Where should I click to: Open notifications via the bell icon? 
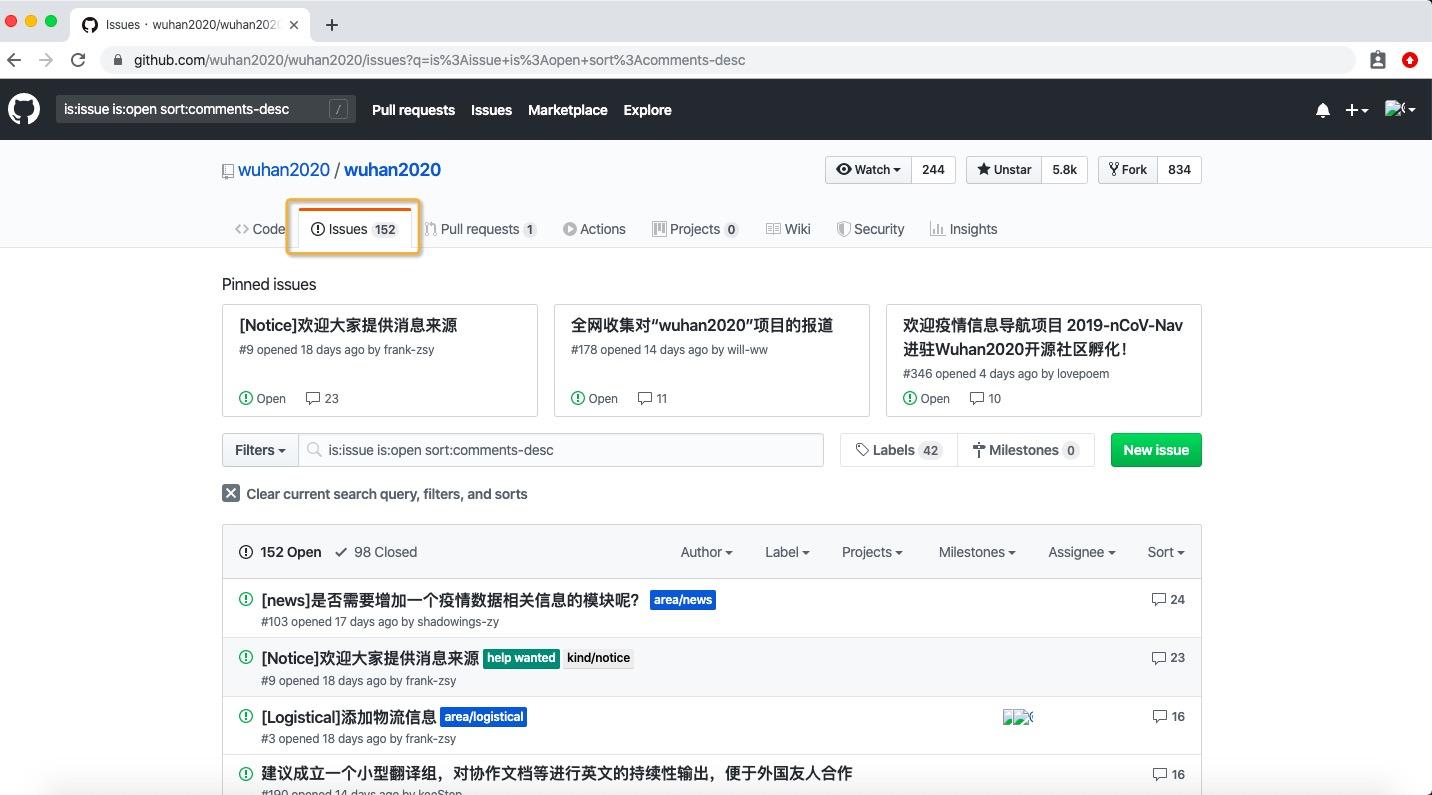tap(1323, 110)
